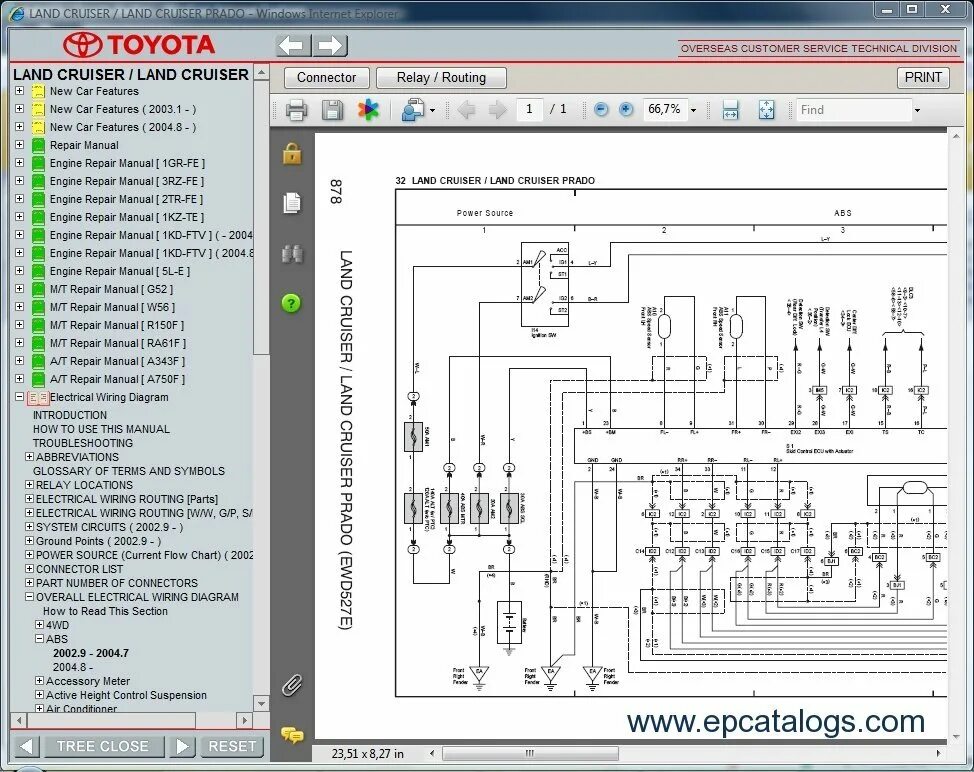Image resolution: width=974 pixels, height=772 pixels.
Task: Click the left arrow button beside TREE CLOSE
Action: 26,747
